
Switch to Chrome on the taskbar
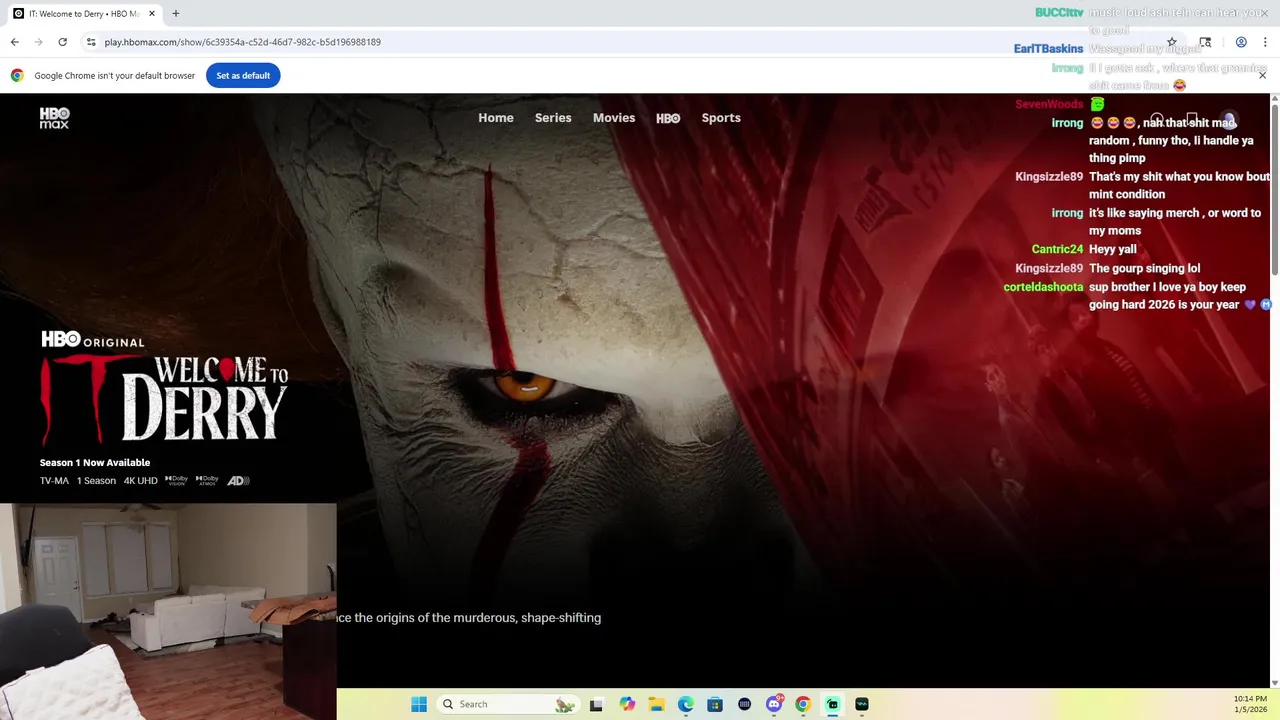click(x=803, y=704)
